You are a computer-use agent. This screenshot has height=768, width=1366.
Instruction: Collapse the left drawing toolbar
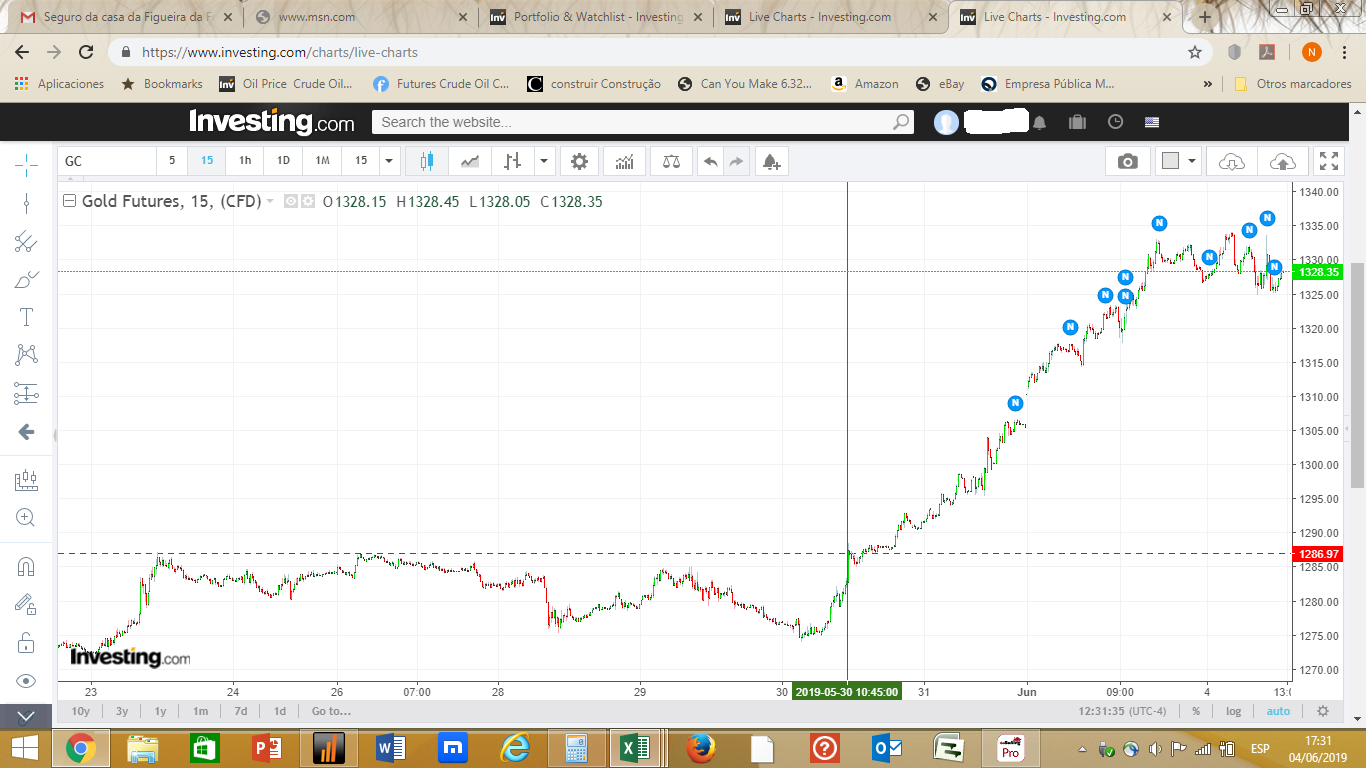[26, 716]
